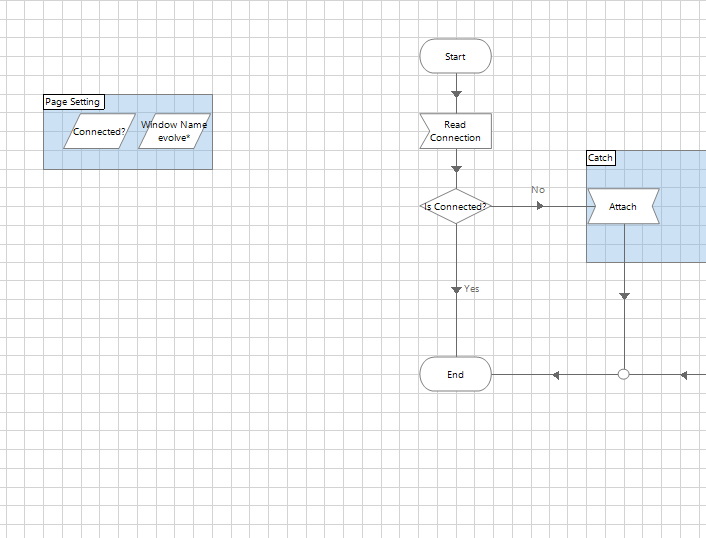Select the Read Connection stage
The height and width of the screenshot is (538, 706).
click(455, 131)
